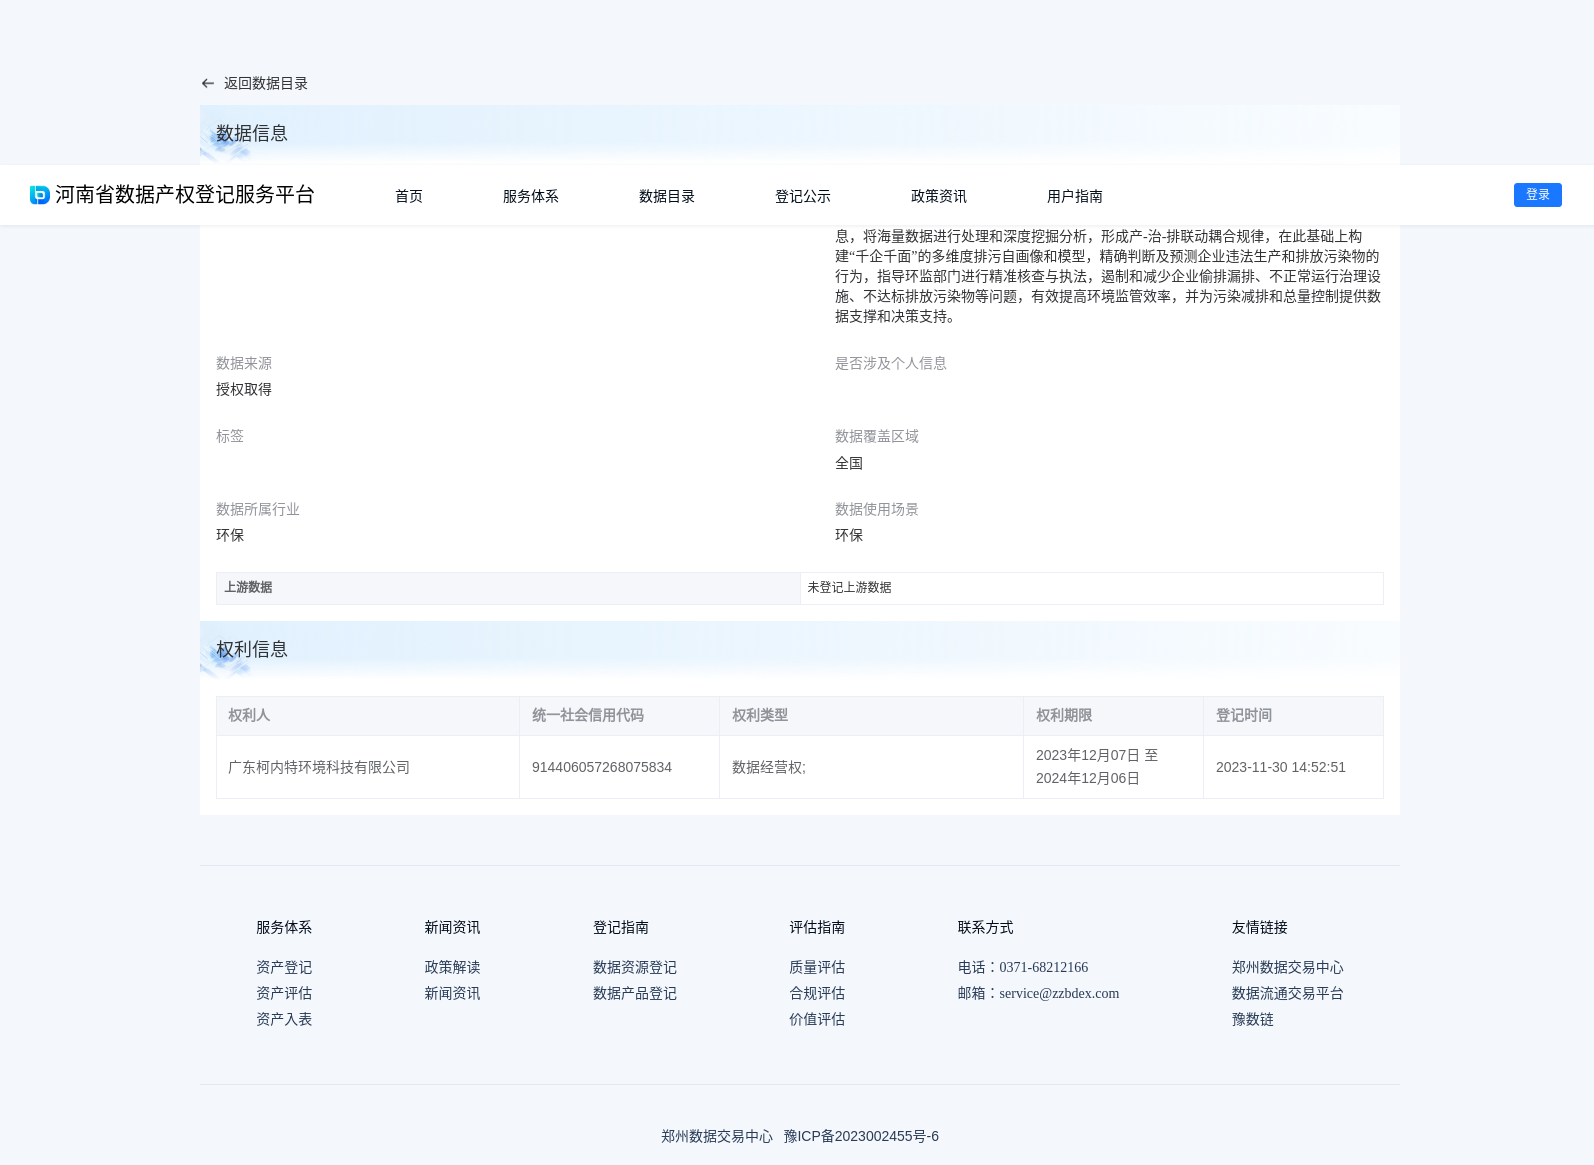Click the 登录 button
Image resolution: width=1594 pixels, height=1165 pixels.
[x=1538, y=195]
